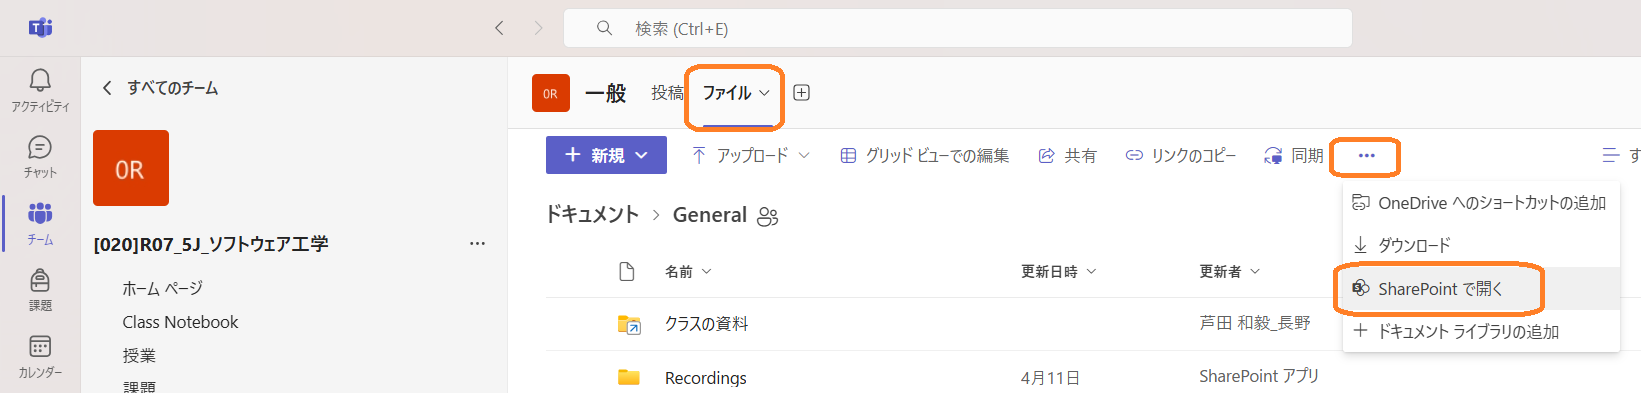
Task: Expand the 新規 dropdown button
Action: [606, 155]
